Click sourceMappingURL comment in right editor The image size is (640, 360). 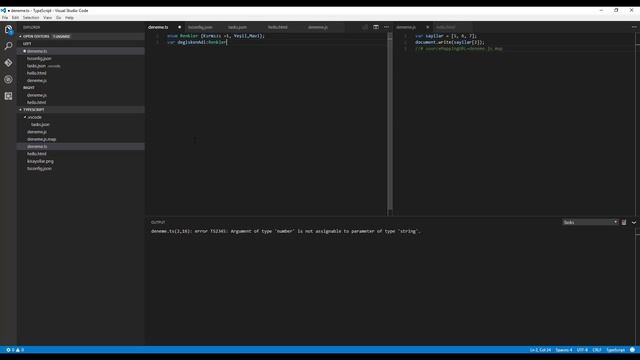(x=459, y=49)
